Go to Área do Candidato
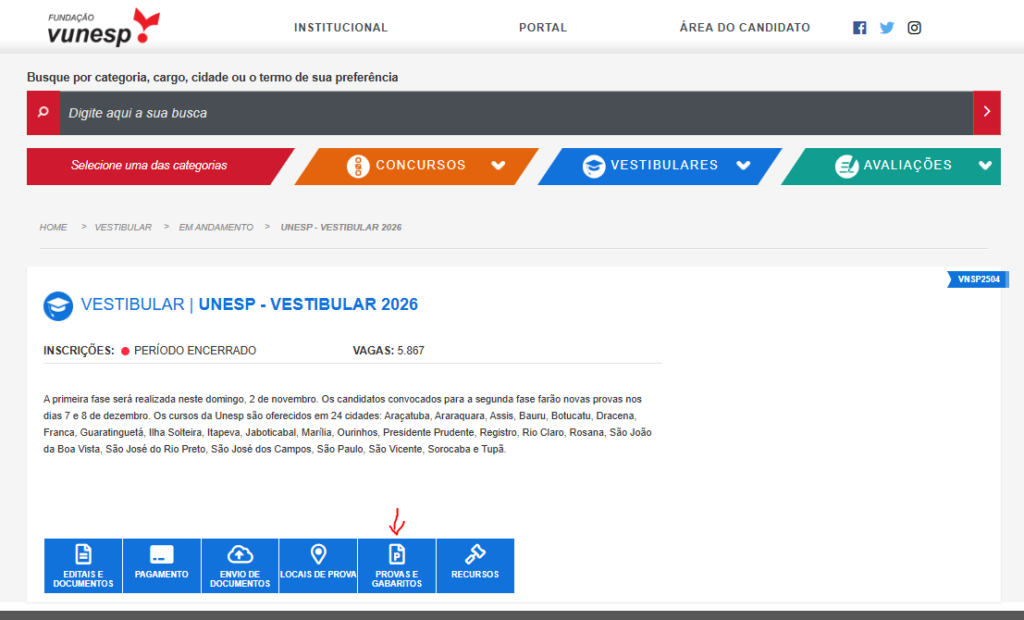The image size is (1024, 620). click(744, 28)
